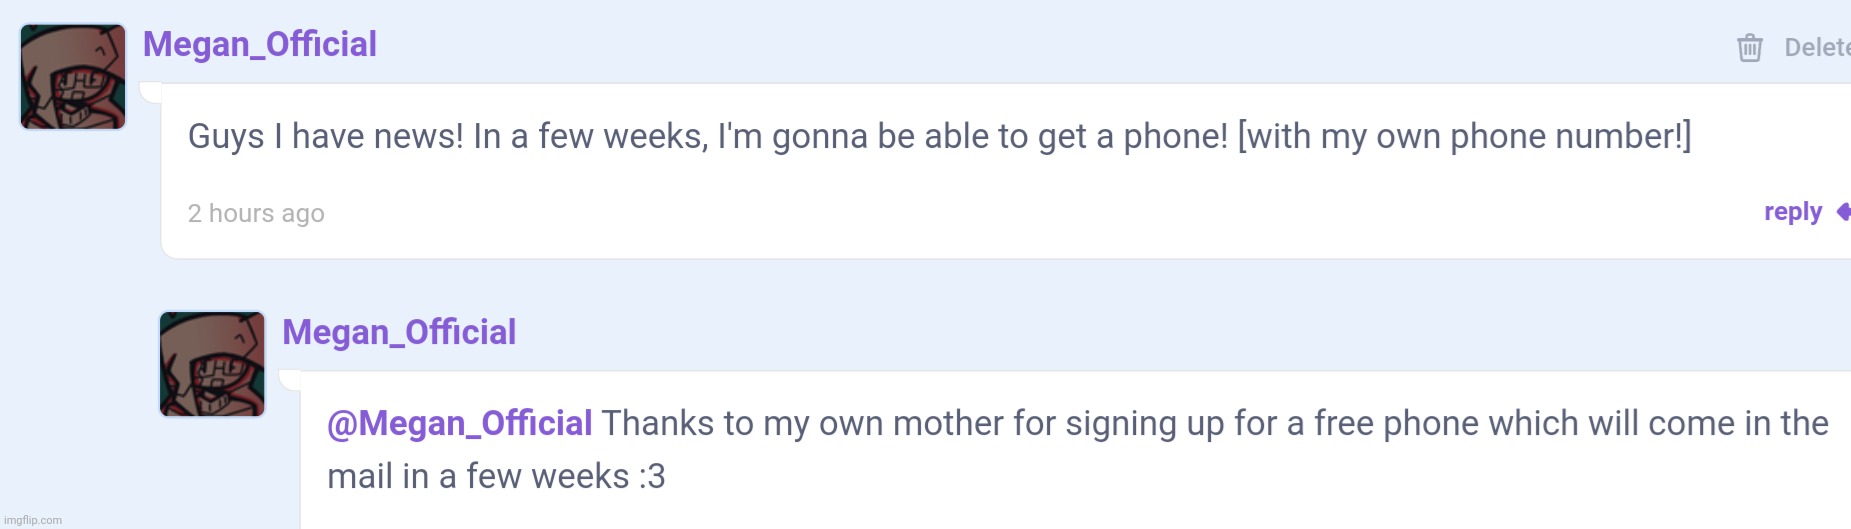This screenshot has height=529, width=1851.
Task: Click the 'mail in a few weeks :3' line
Action: tap(496, 476)
